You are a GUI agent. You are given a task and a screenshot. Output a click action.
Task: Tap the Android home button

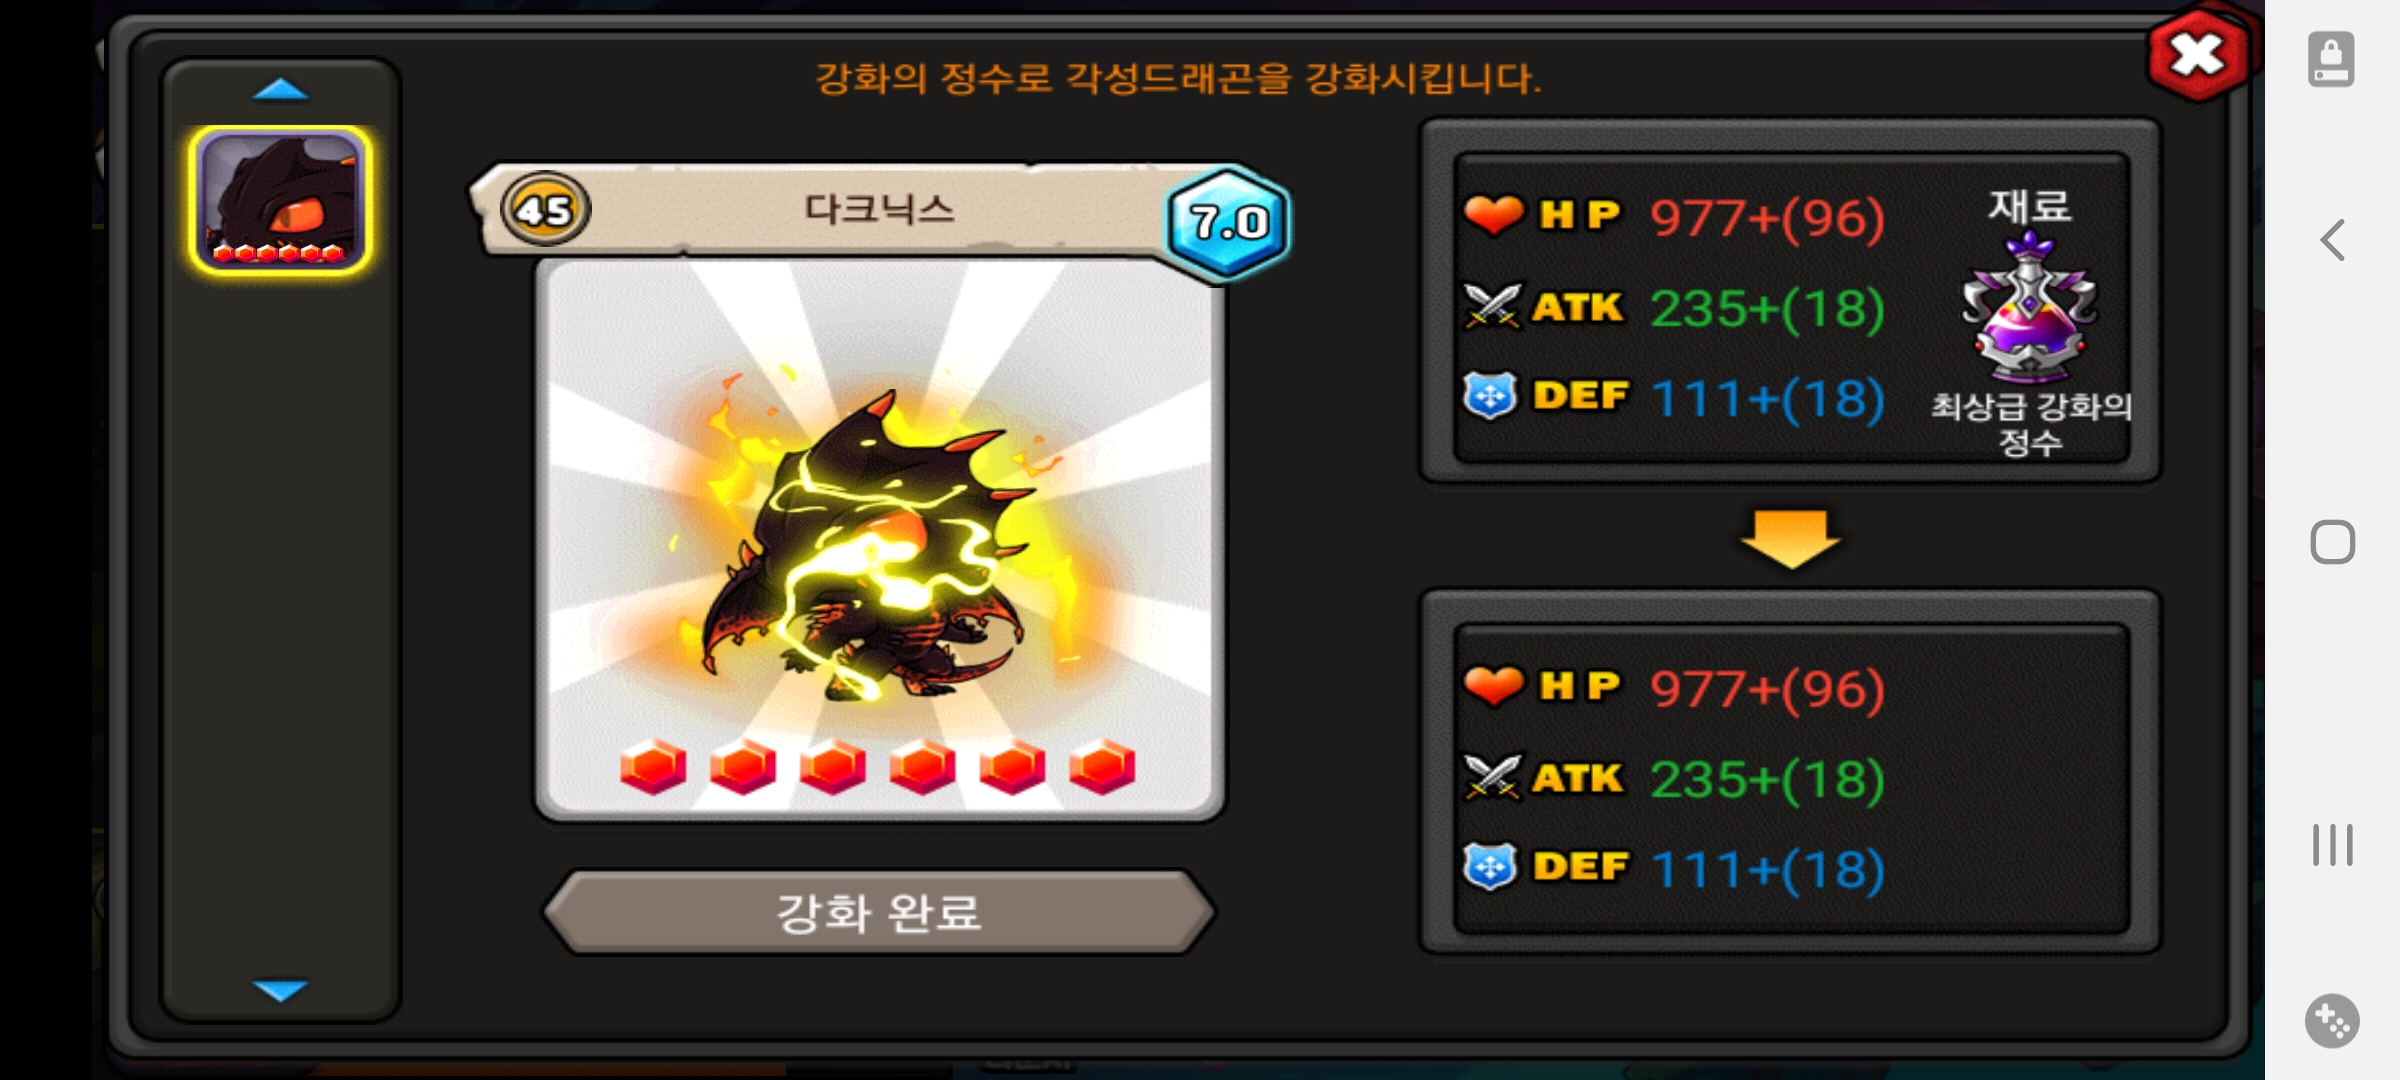pos(2332,542)
